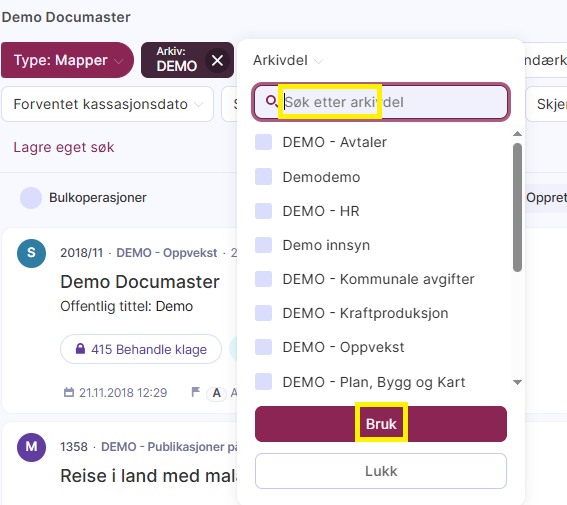Select the DEMO - Kraftproduksjon checkbox
The image size is (567, 505).
pos(263,313)
